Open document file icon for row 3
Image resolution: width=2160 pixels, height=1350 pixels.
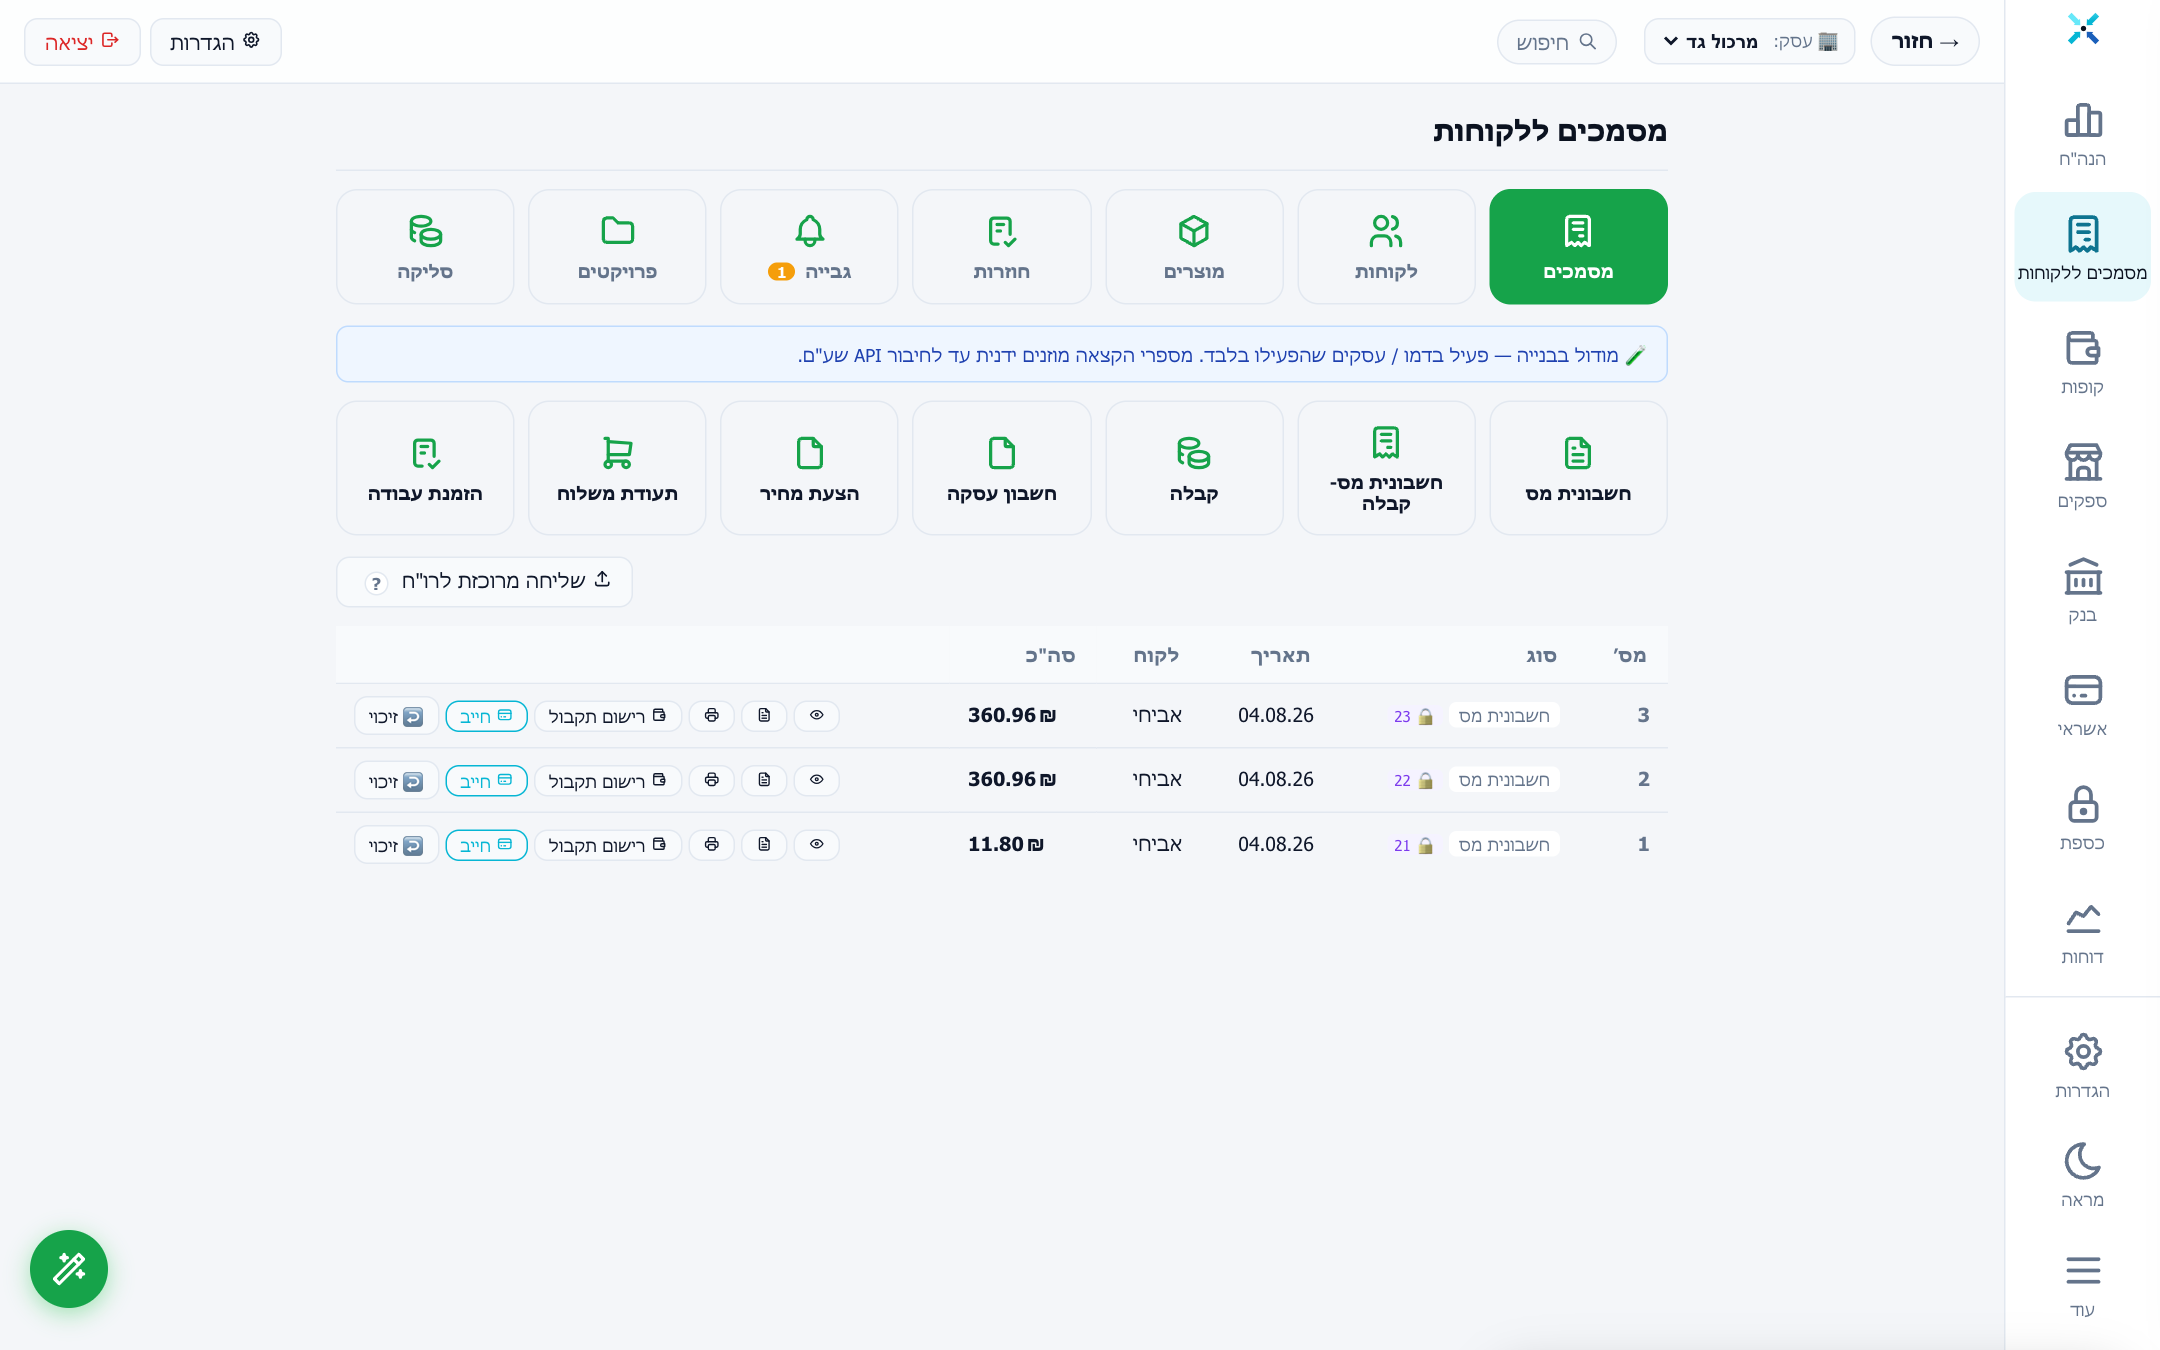pos(764,716)
